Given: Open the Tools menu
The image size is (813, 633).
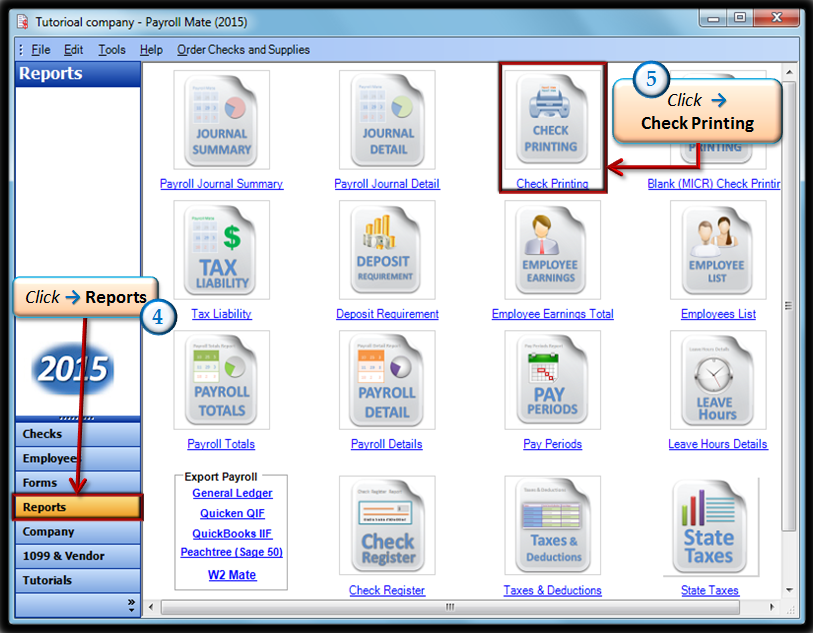Looking at the screenshot, I should point(112,50).
